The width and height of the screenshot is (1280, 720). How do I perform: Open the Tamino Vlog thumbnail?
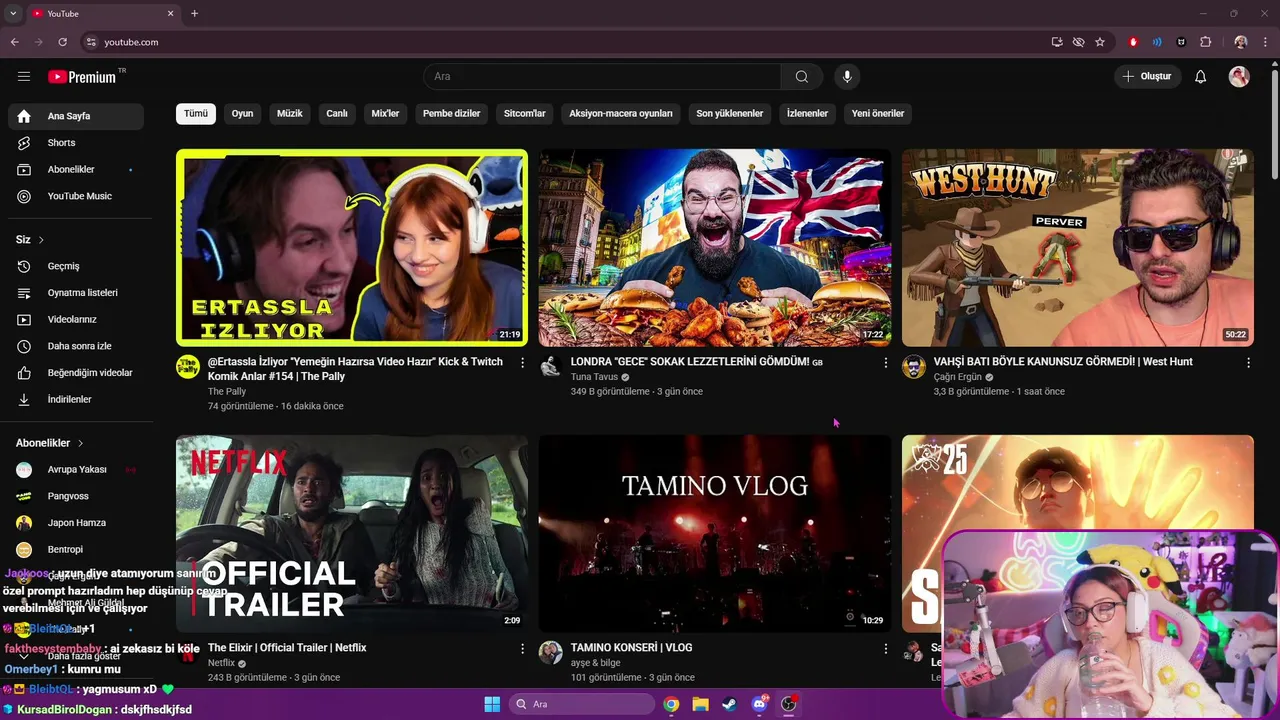click(x=715, y=533)
